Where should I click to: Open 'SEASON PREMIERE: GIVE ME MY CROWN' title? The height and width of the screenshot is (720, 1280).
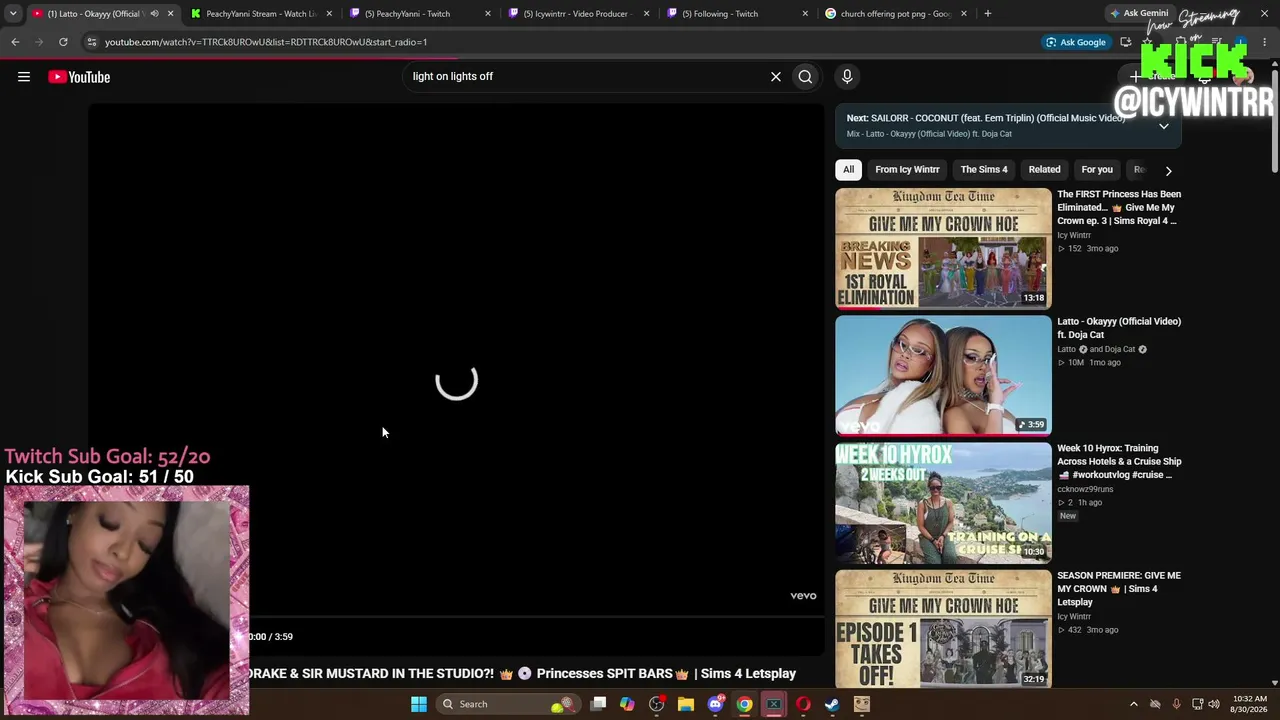point(1119,588)
